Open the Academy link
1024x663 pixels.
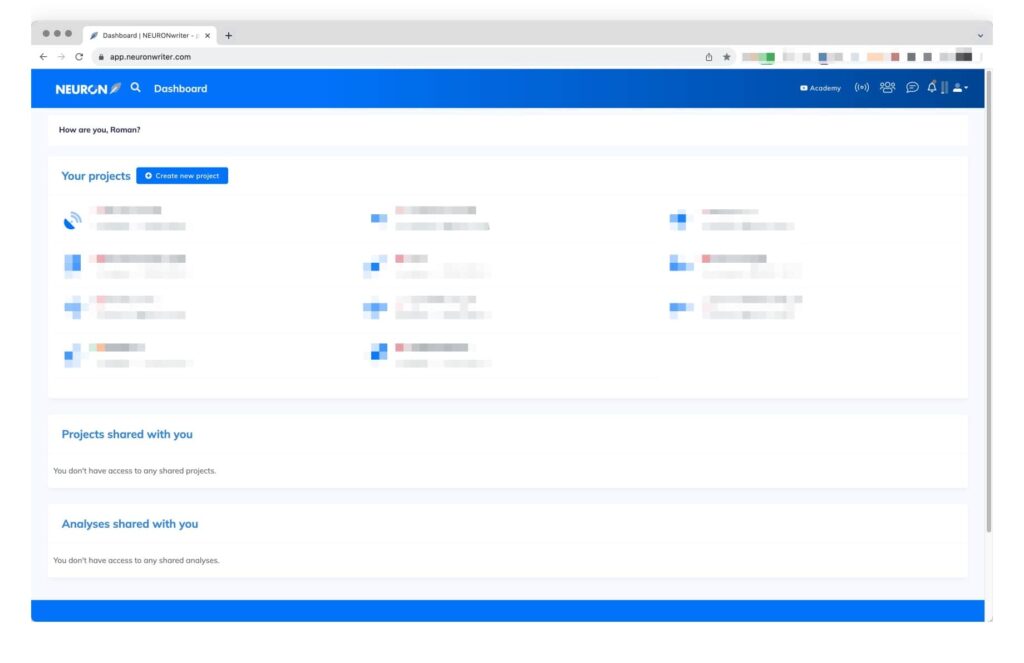820,88
